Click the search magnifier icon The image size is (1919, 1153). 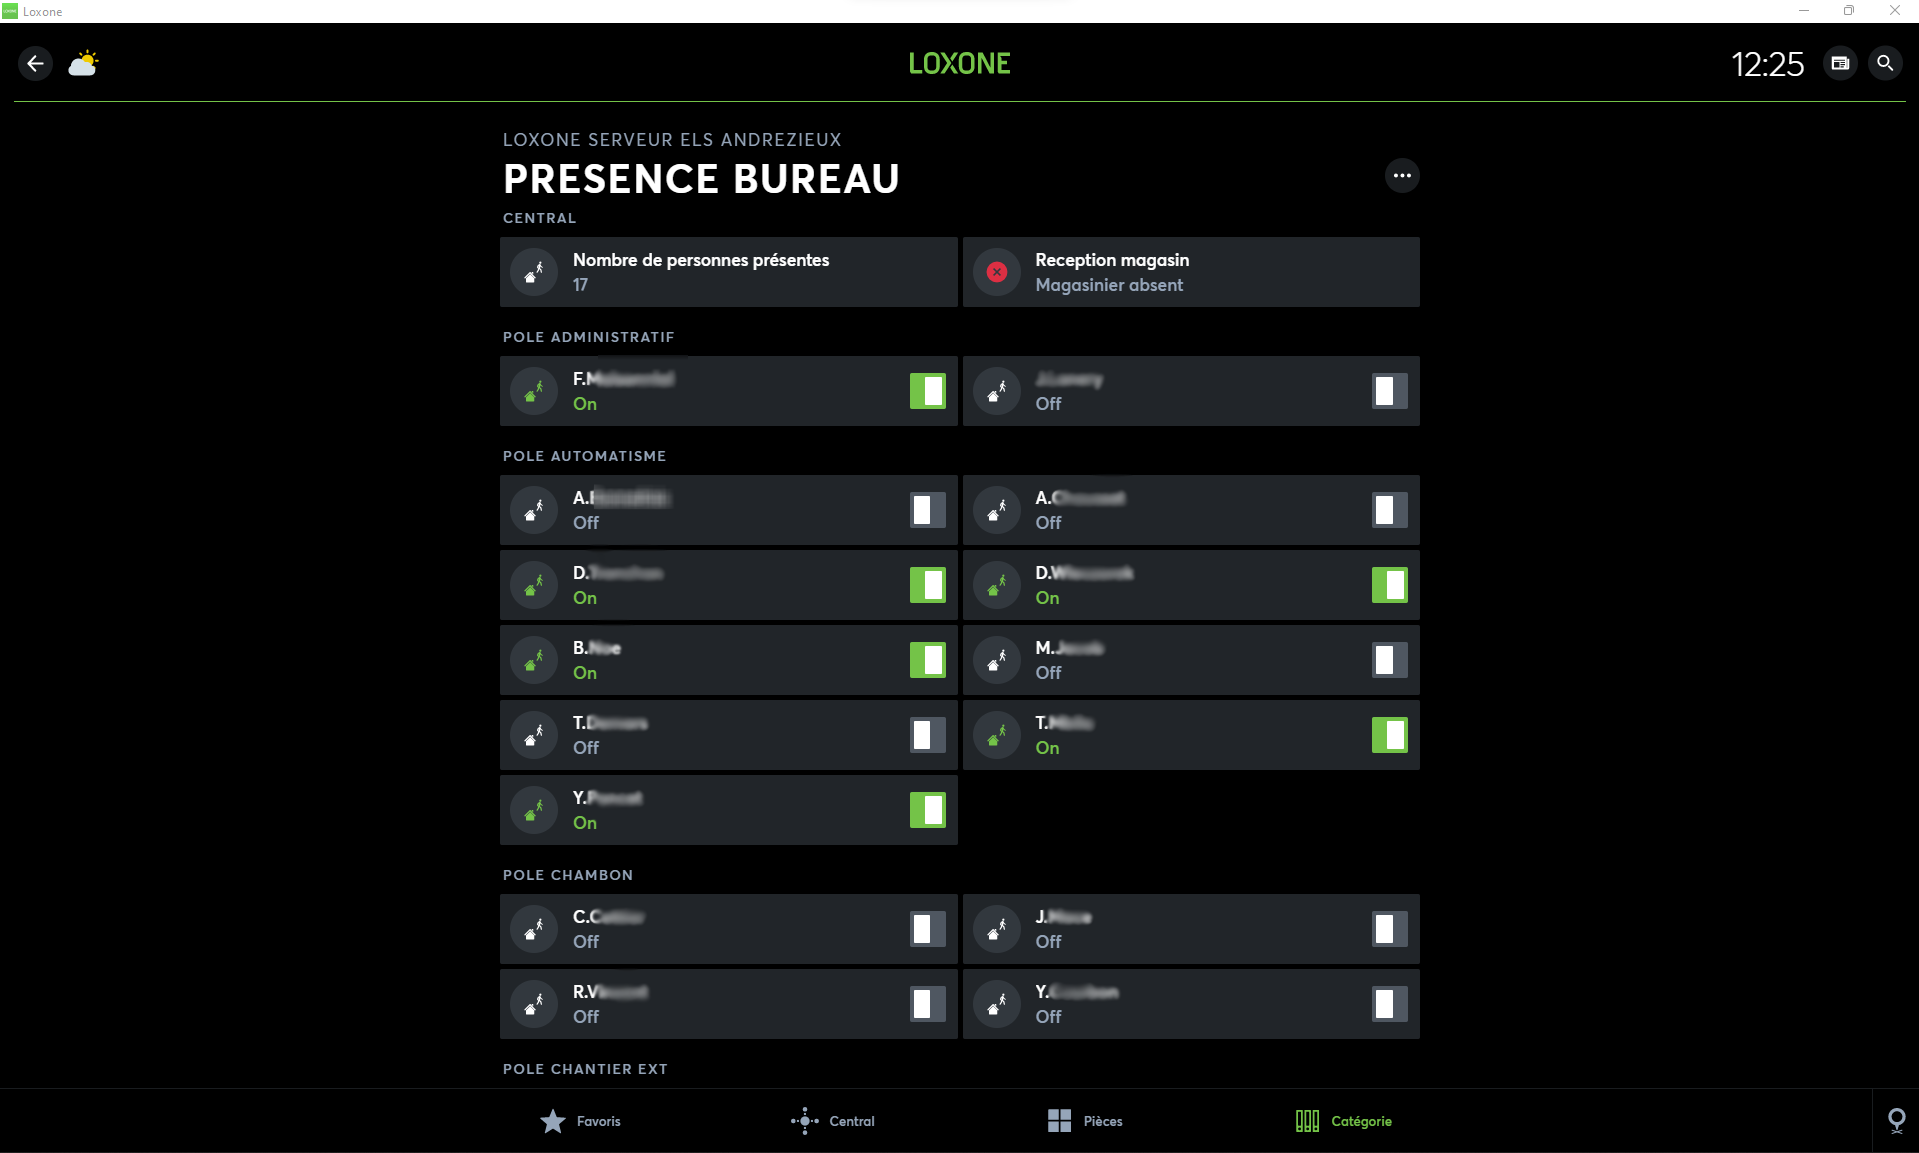(1885, 64)
